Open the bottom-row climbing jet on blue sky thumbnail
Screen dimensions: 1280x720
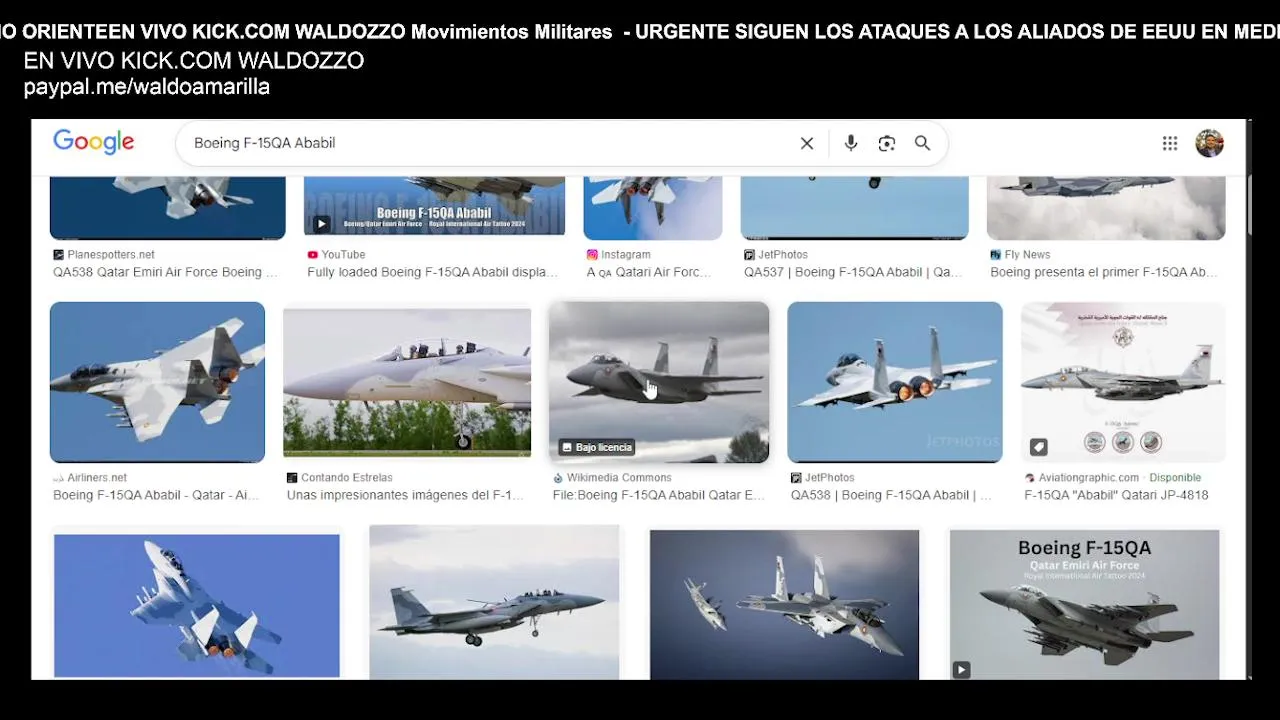(x=197, y=606)
